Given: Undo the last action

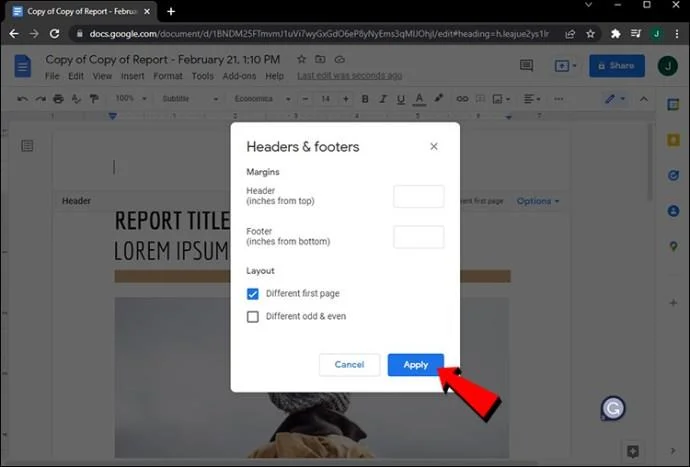Looking at the screenshot, I should click(x=22, y=99).
